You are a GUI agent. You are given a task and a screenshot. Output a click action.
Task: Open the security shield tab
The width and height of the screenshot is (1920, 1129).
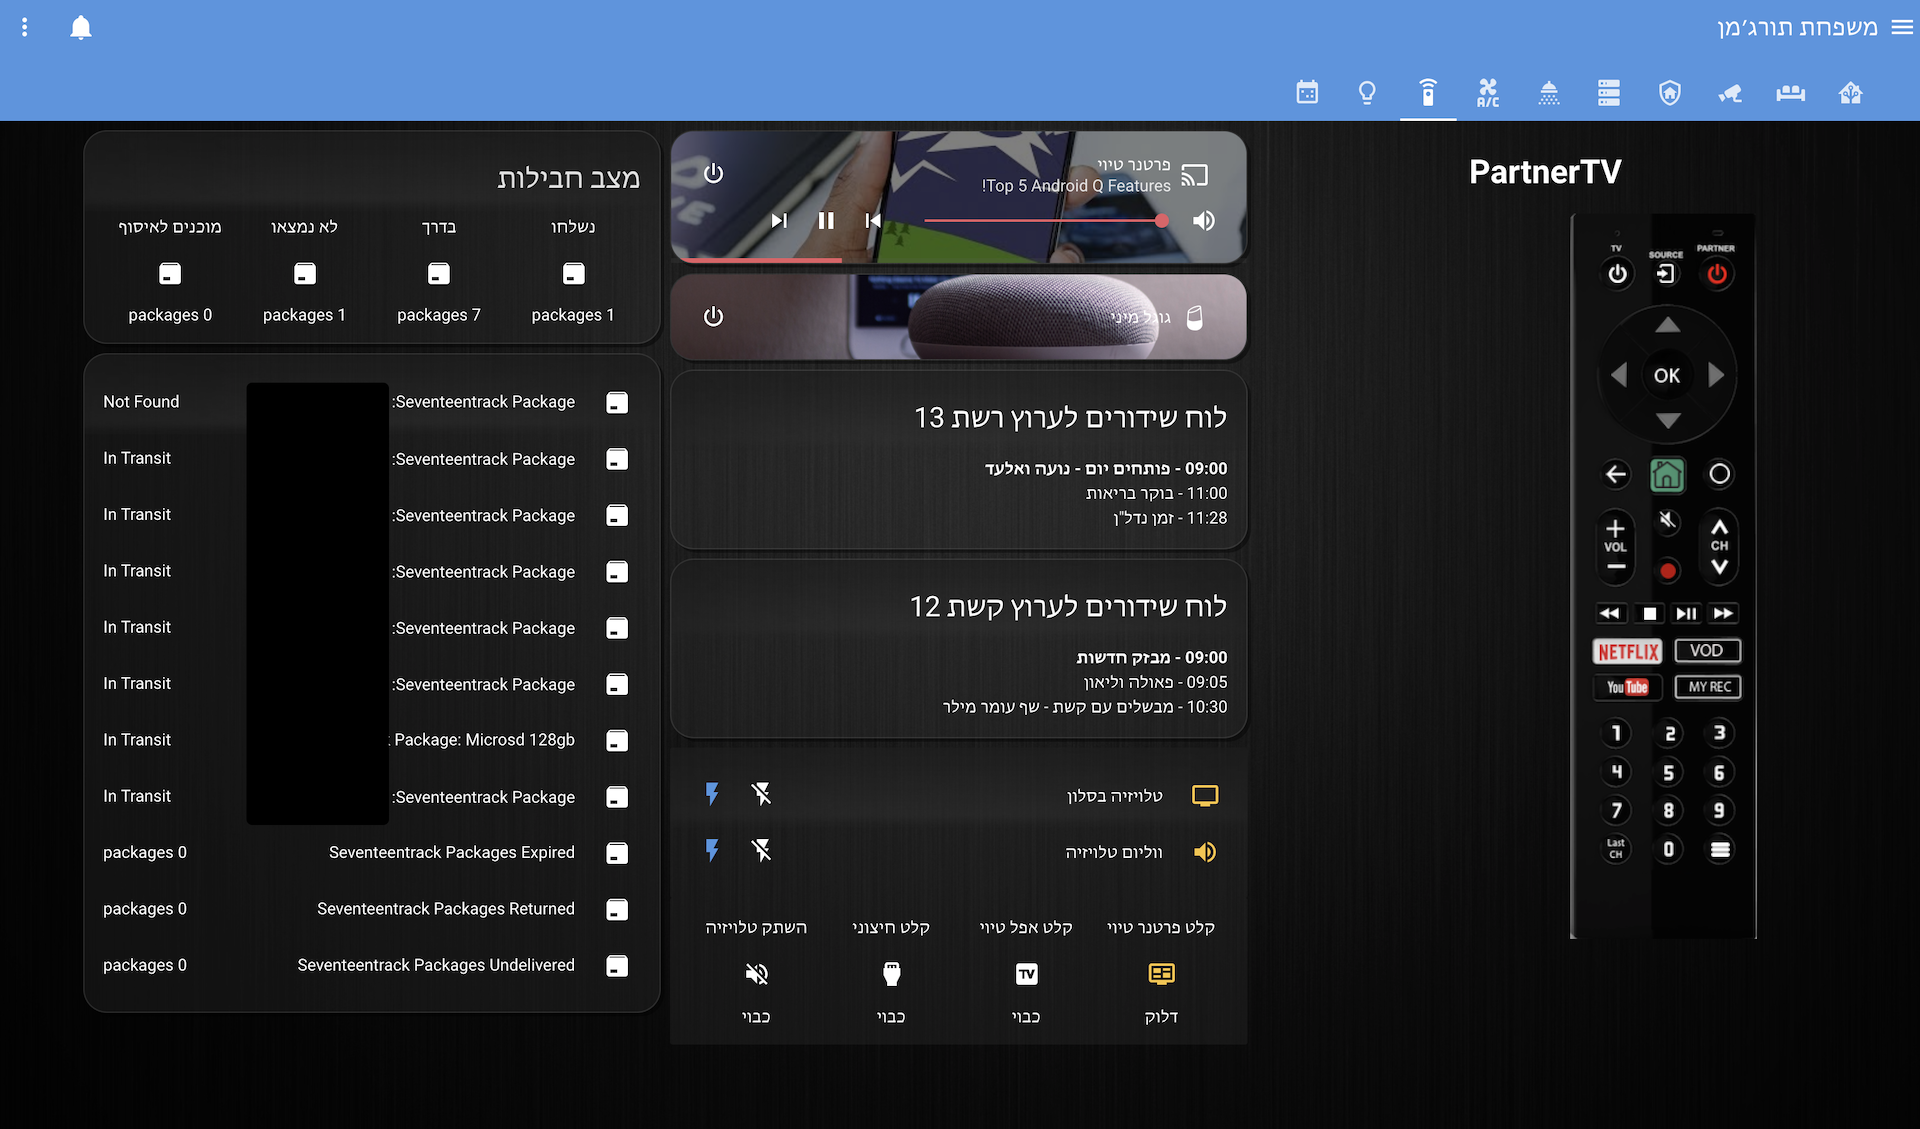[x=1669, y=93]
